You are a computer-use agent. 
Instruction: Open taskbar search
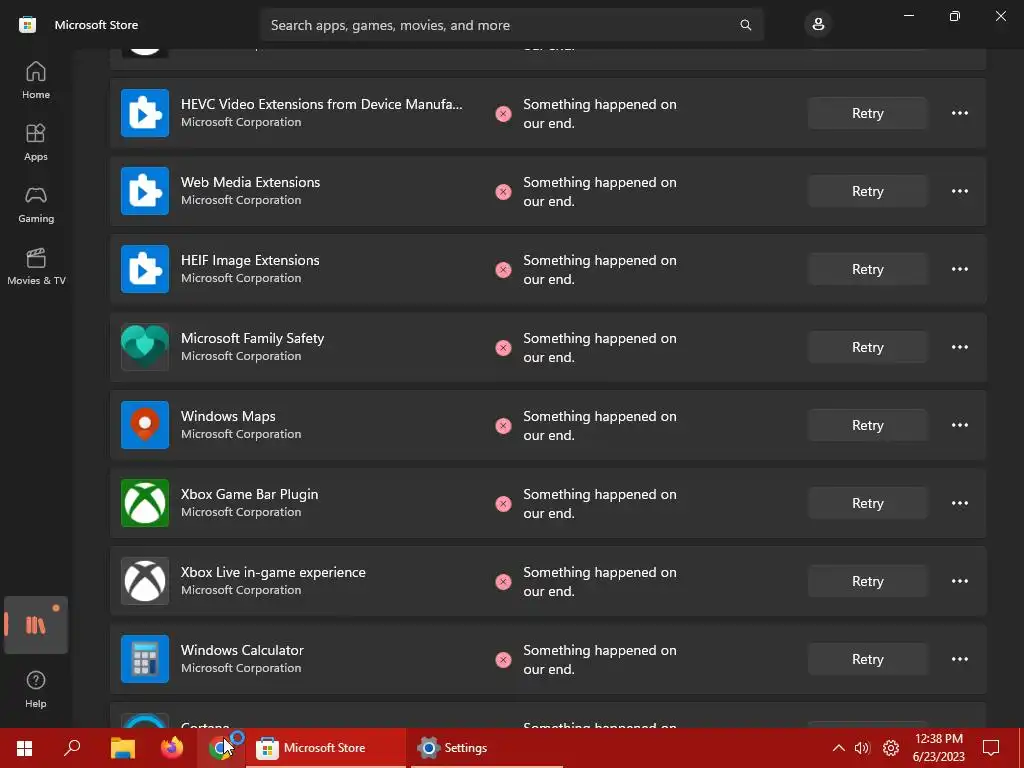[72, 748]
